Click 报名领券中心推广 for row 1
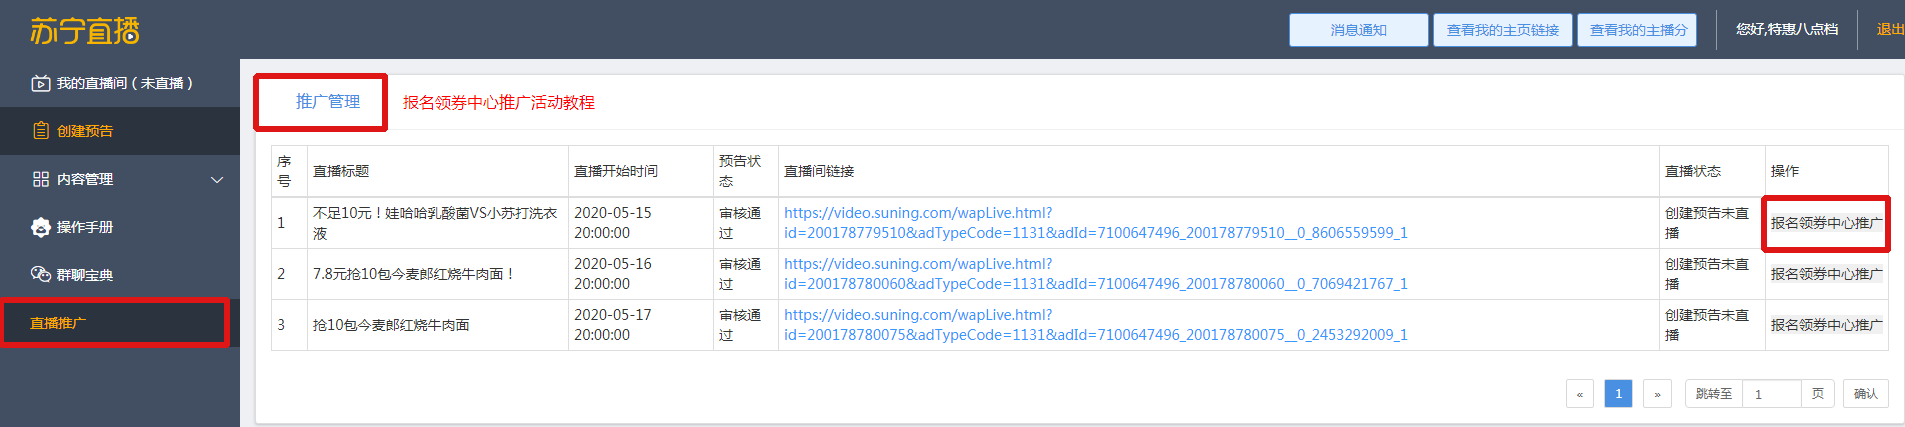This screenshot has height=427, width=1905. pyautogui.click(x=1826, y=223)
